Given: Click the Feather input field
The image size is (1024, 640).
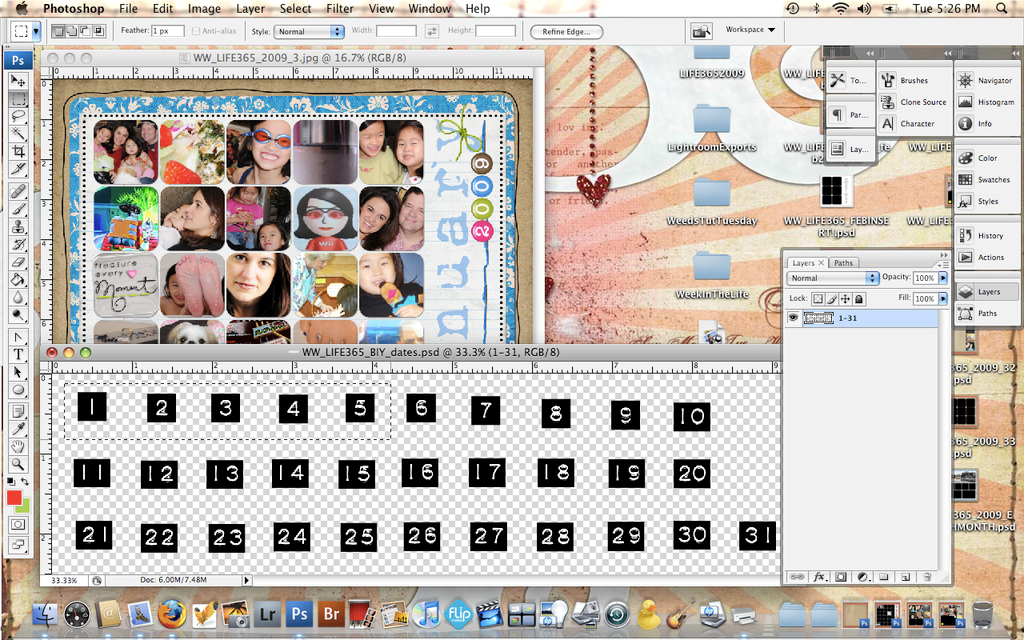Looking at the screenshot, I should click(x=168, y=31).
